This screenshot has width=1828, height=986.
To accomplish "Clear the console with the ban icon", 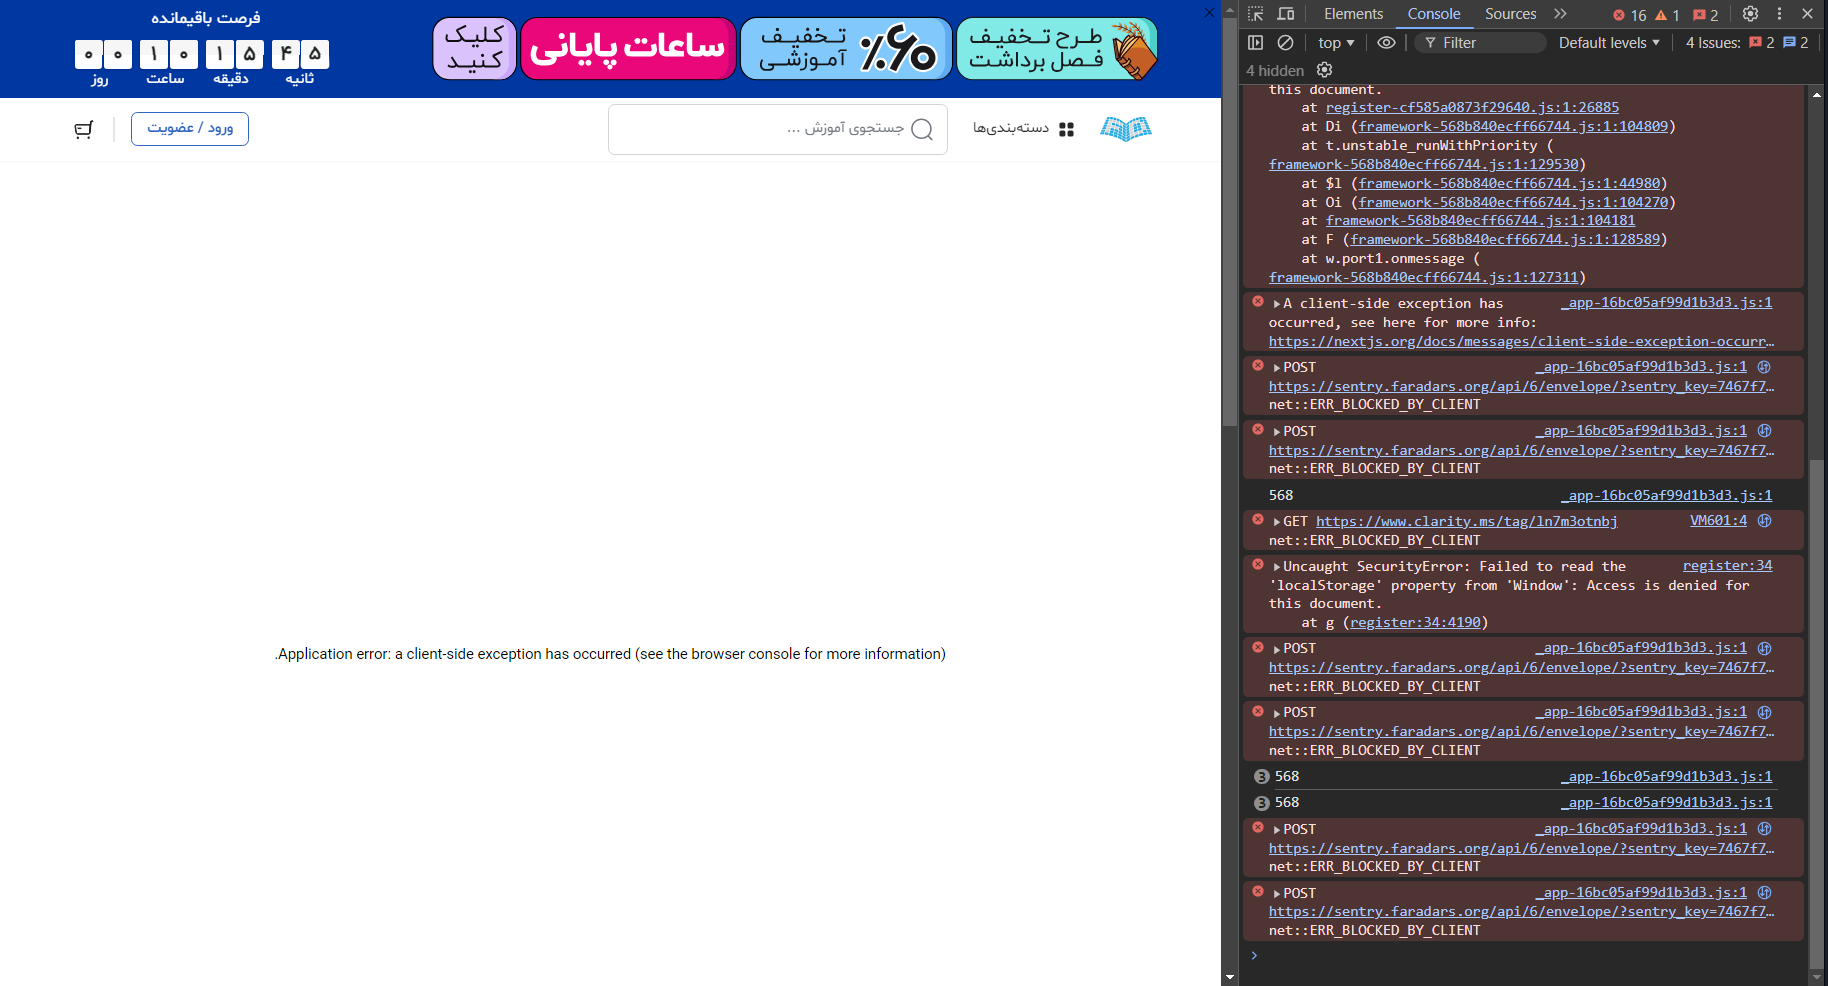I will coord(1286,42).
